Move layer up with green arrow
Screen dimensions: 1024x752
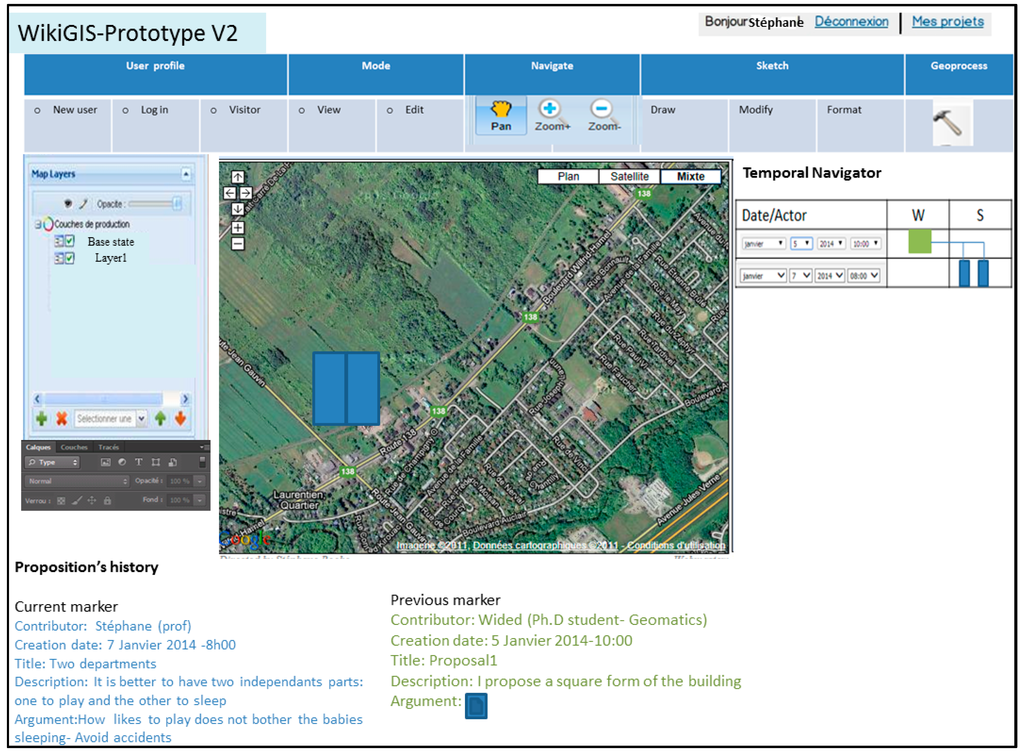[x=160, y=419]
